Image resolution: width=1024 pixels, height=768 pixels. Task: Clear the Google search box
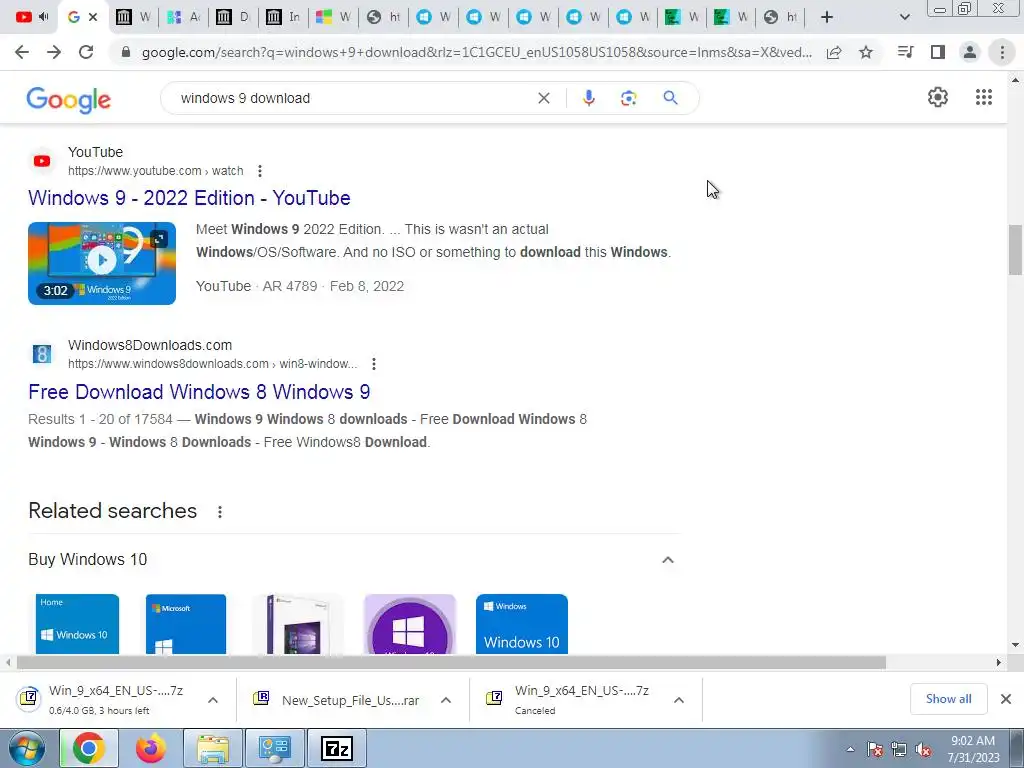[543, 98]
